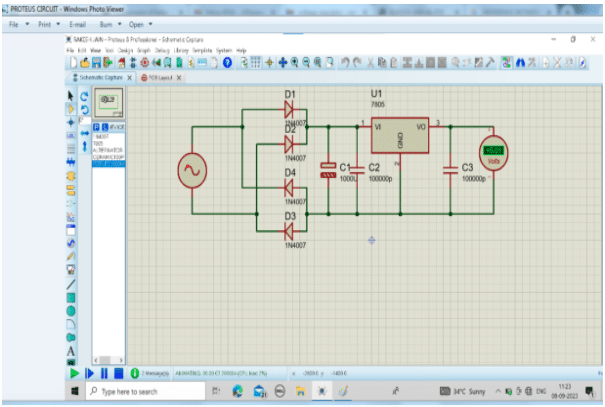Pause the running simulation

click(x=104, y=372)
